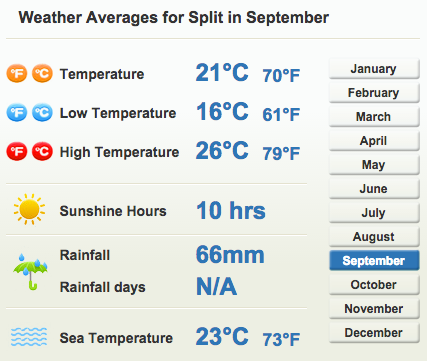This screenshot has width=427, height=361.
Task: Click the sun icon for Sunshine Hours
Action: click(29, 209)
